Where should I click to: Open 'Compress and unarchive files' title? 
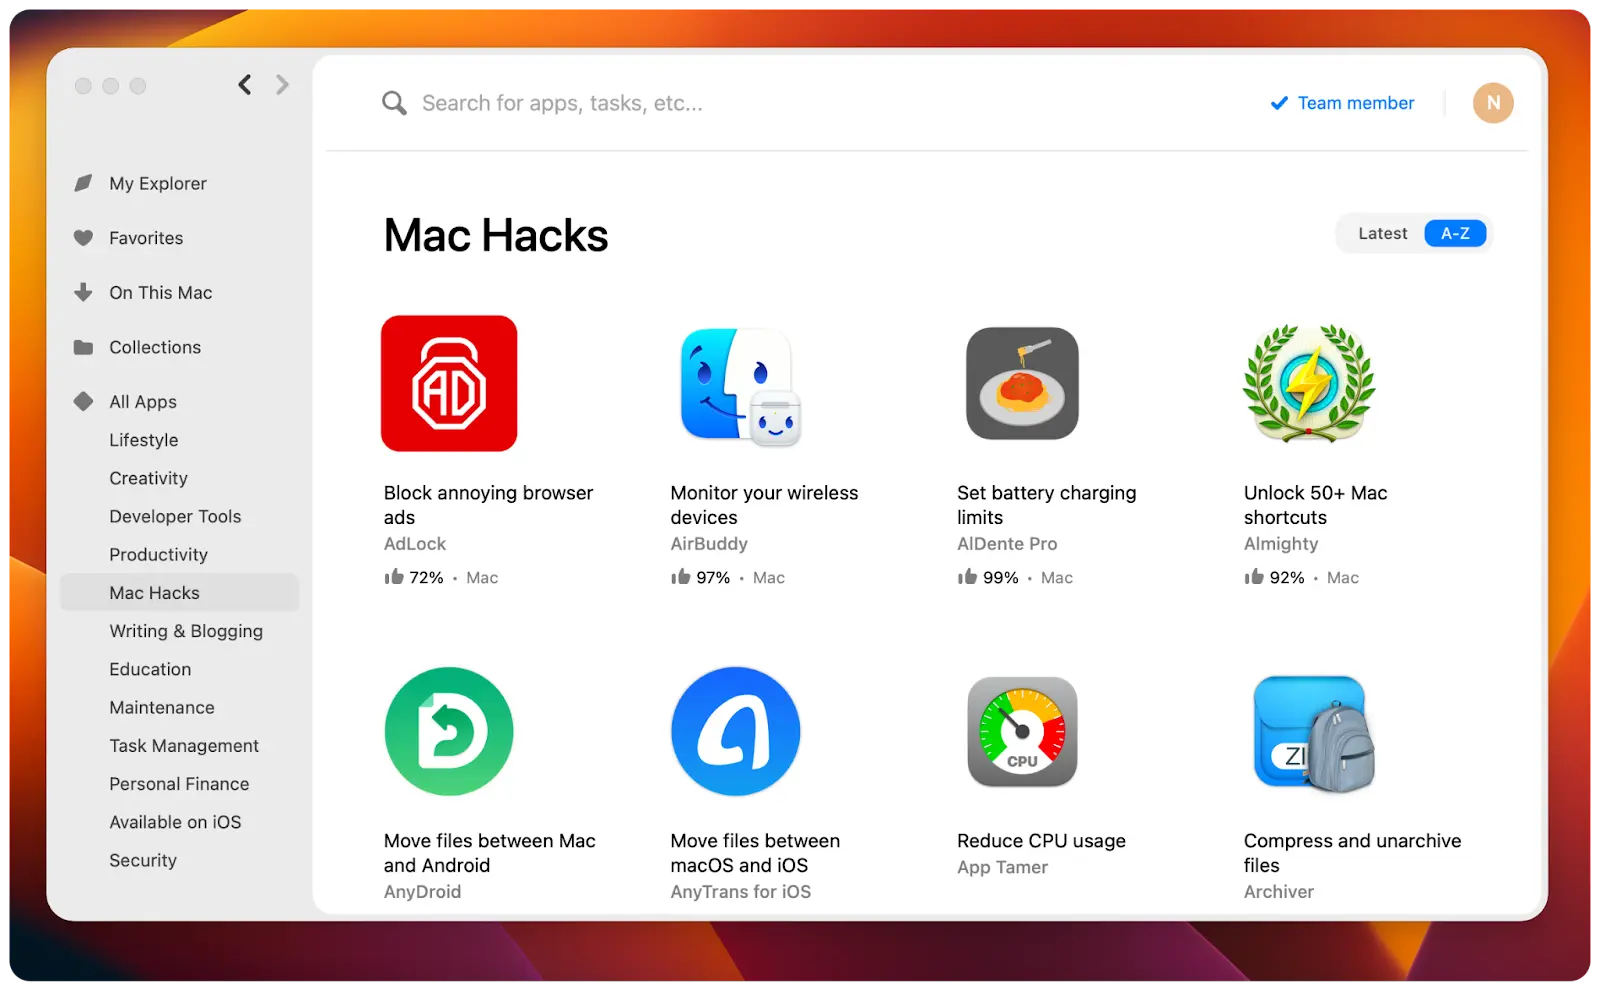pyautogui.click(x=1352, y=853)
